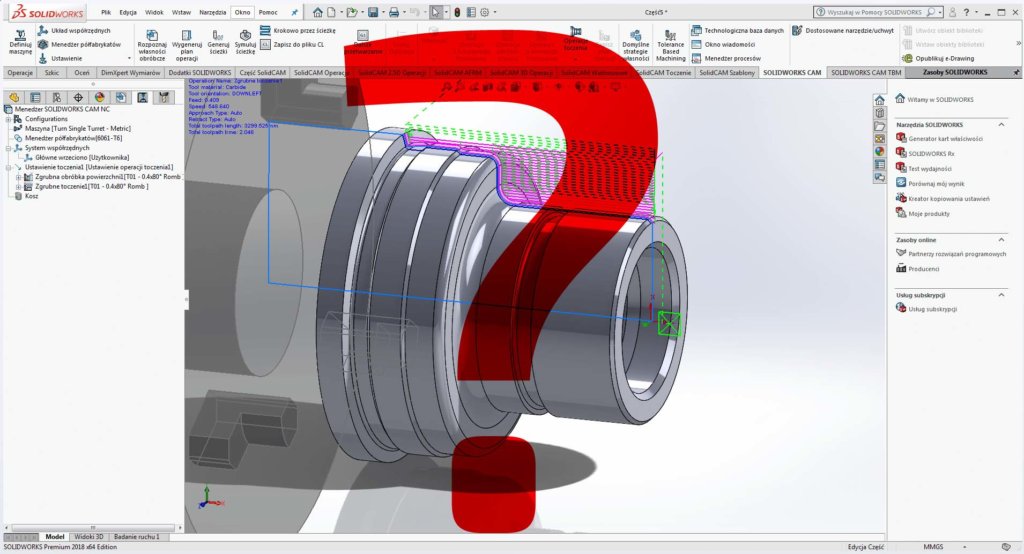The image size is (1024, 554).
Task: Open the Edycja menu
Action: [128, 12]
